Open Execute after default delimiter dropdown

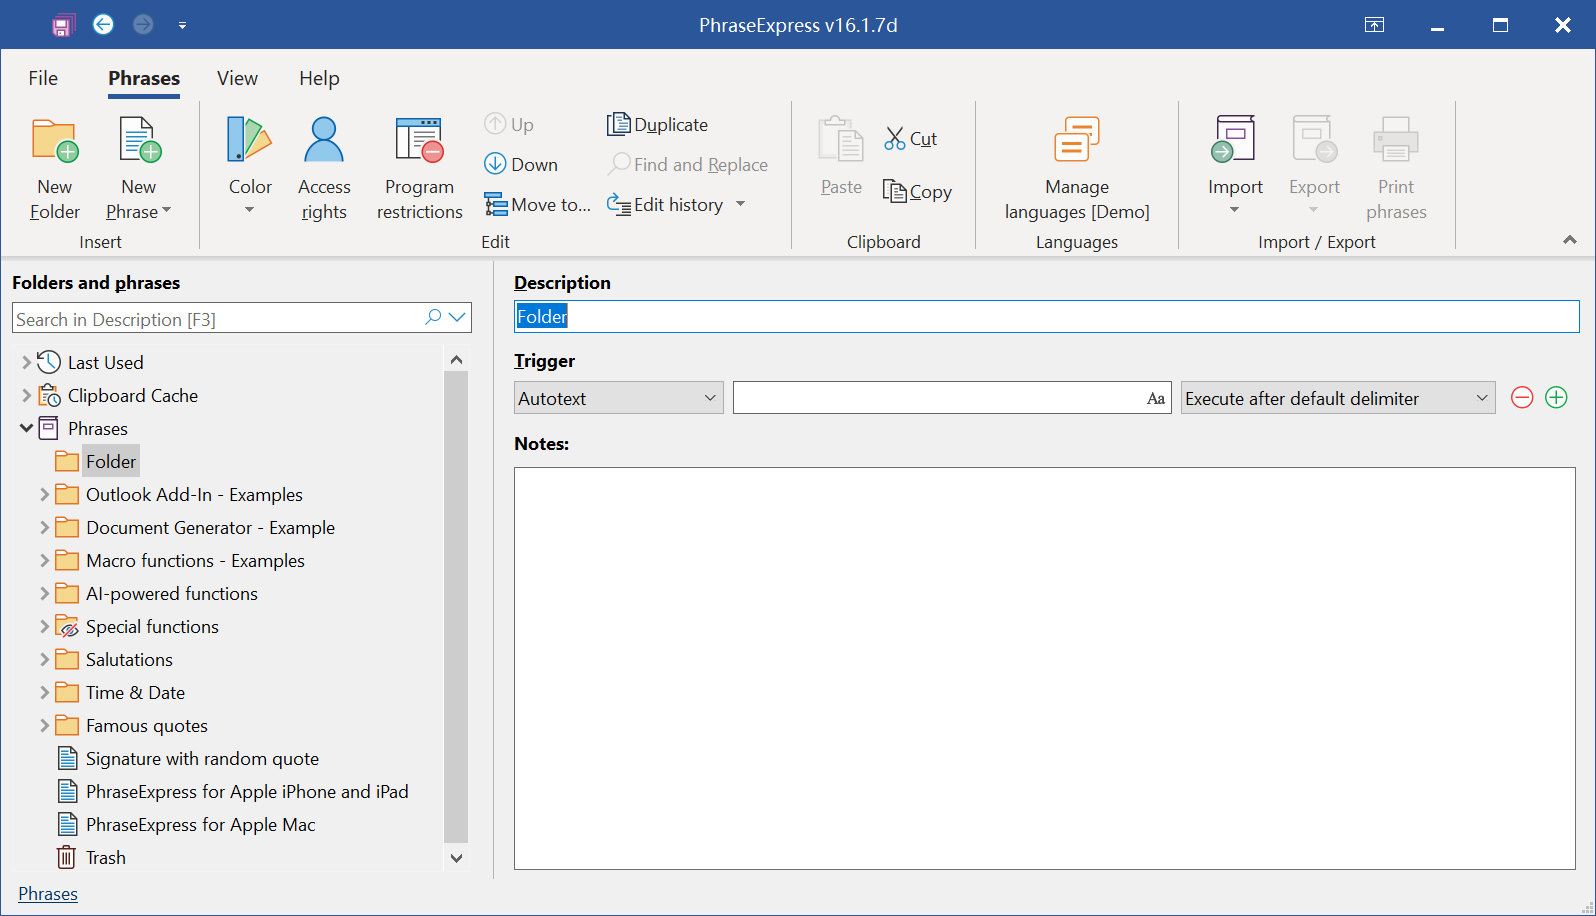click(1338, 398)
